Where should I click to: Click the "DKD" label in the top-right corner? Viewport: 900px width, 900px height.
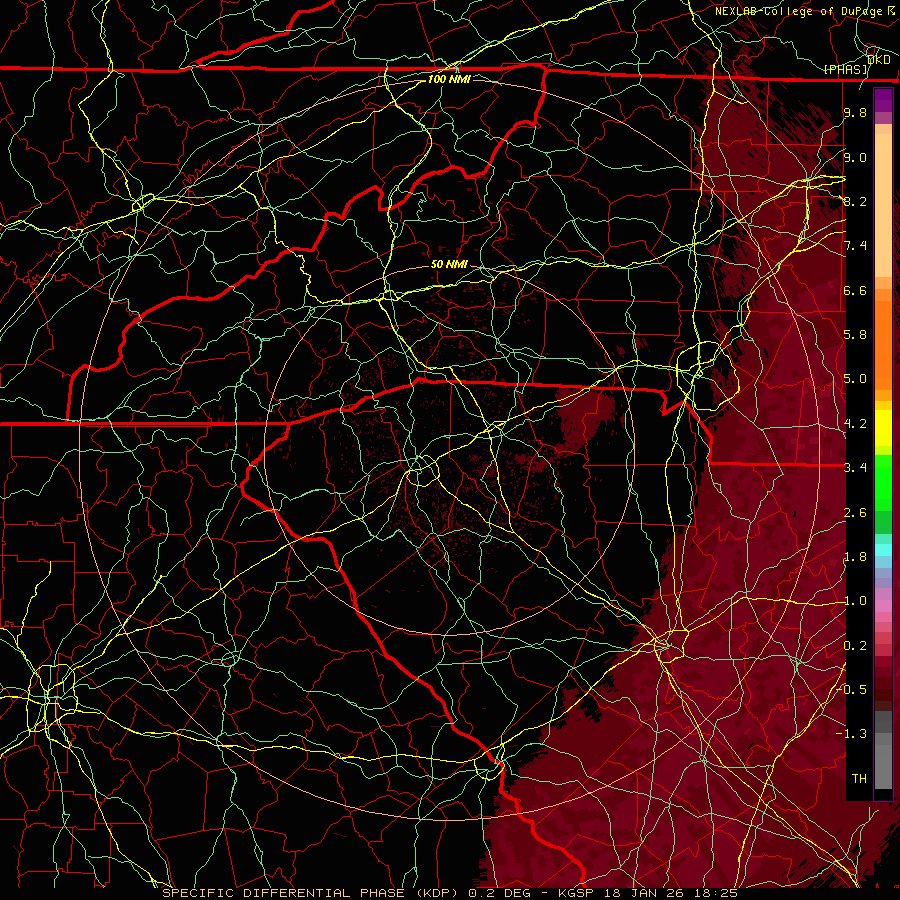pyautogui.click(x=879, y=59)
